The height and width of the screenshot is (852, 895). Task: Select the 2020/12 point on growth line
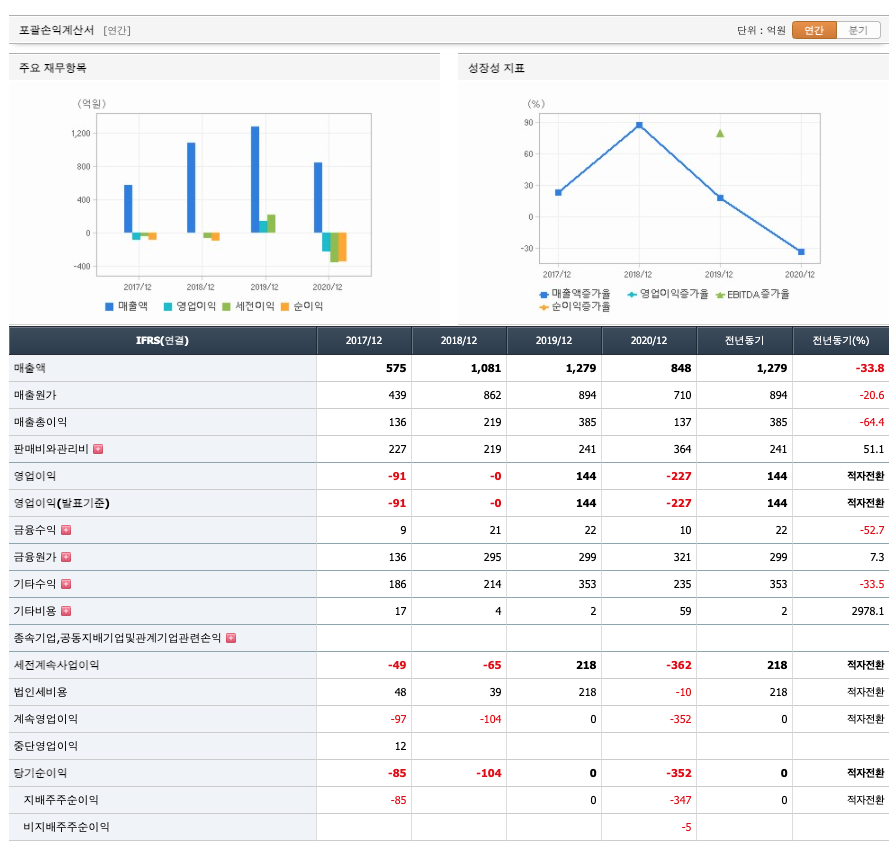point(801,252)
